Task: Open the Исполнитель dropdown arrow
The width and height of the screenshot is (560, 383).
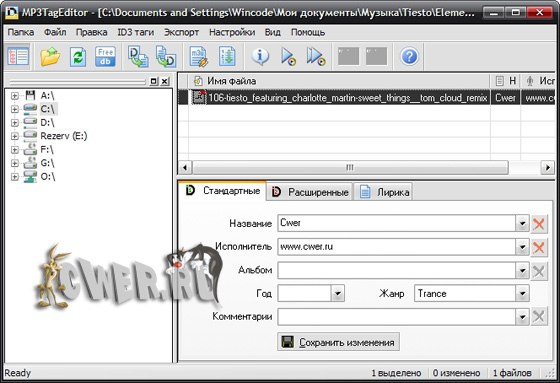Action: click(x=522, y=247)
